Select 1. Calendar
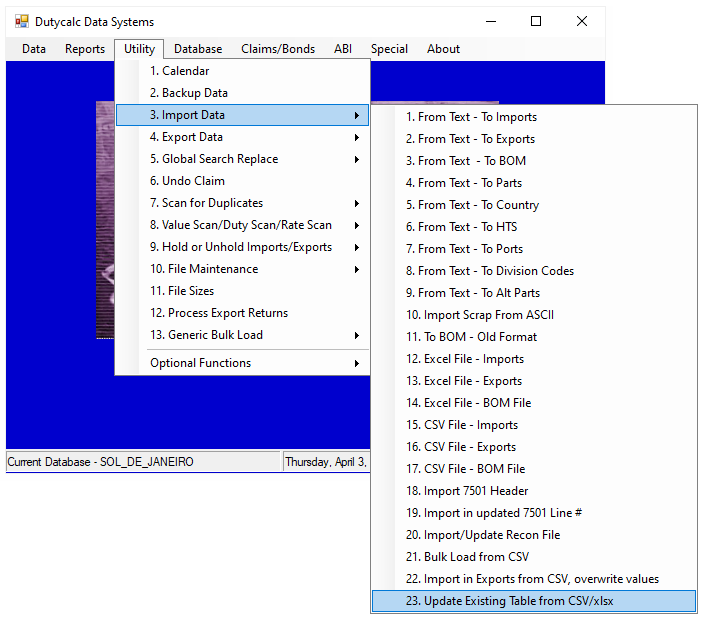Image resolution: width=701 pixels, height=618 pixels. (242, 71)
